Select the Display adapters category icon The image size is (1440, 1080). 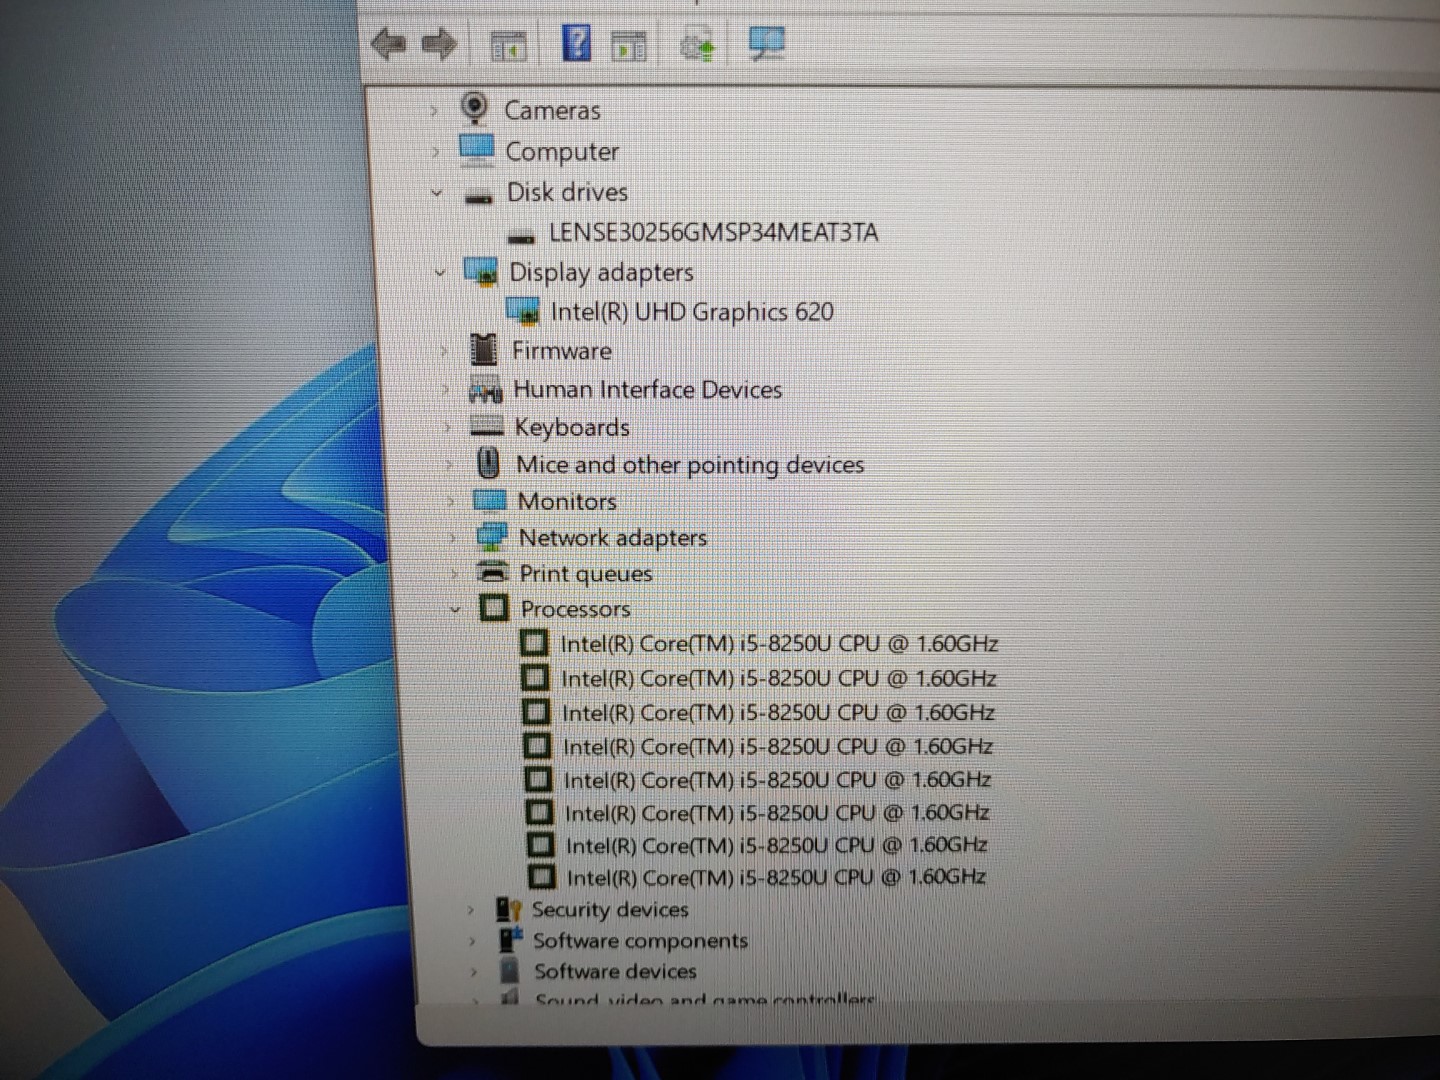(481, 271)
